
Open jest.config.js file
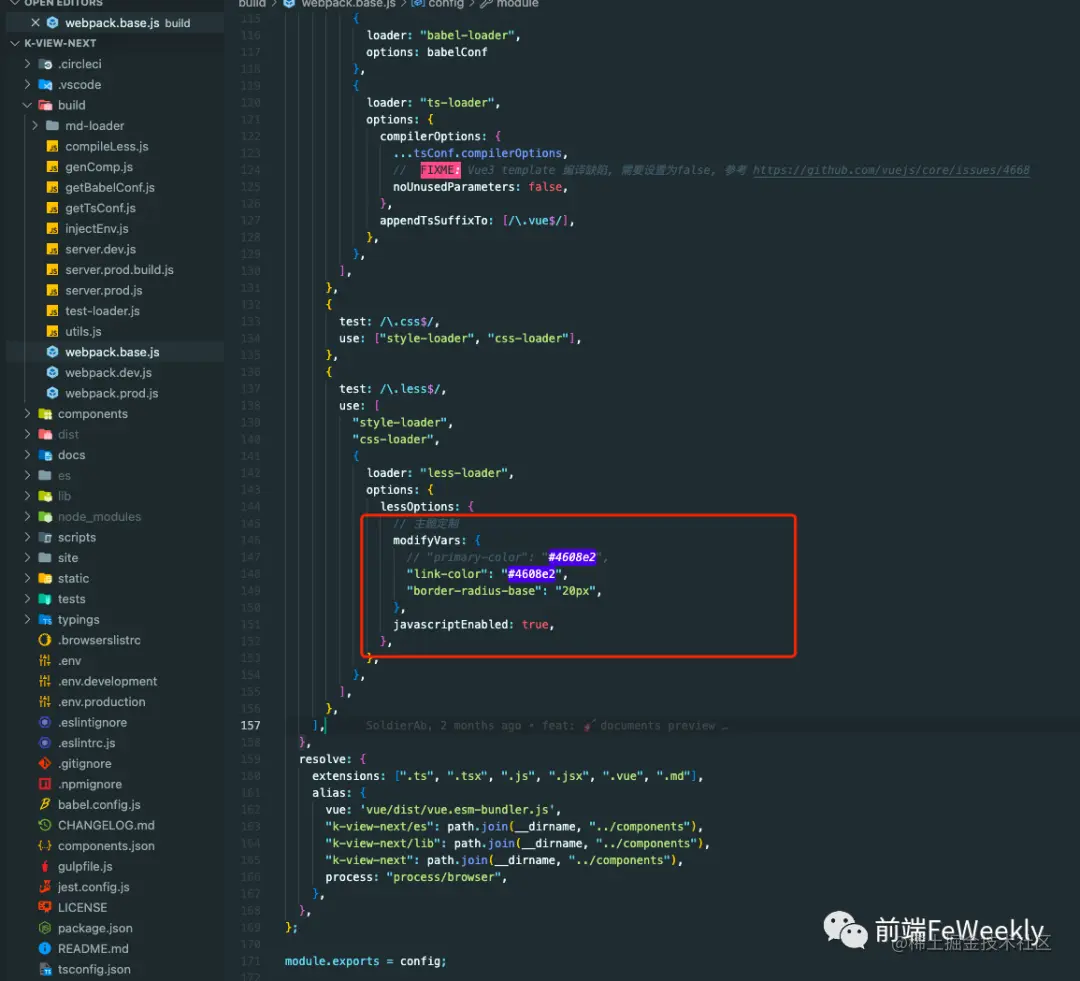[x=94, y=887]
